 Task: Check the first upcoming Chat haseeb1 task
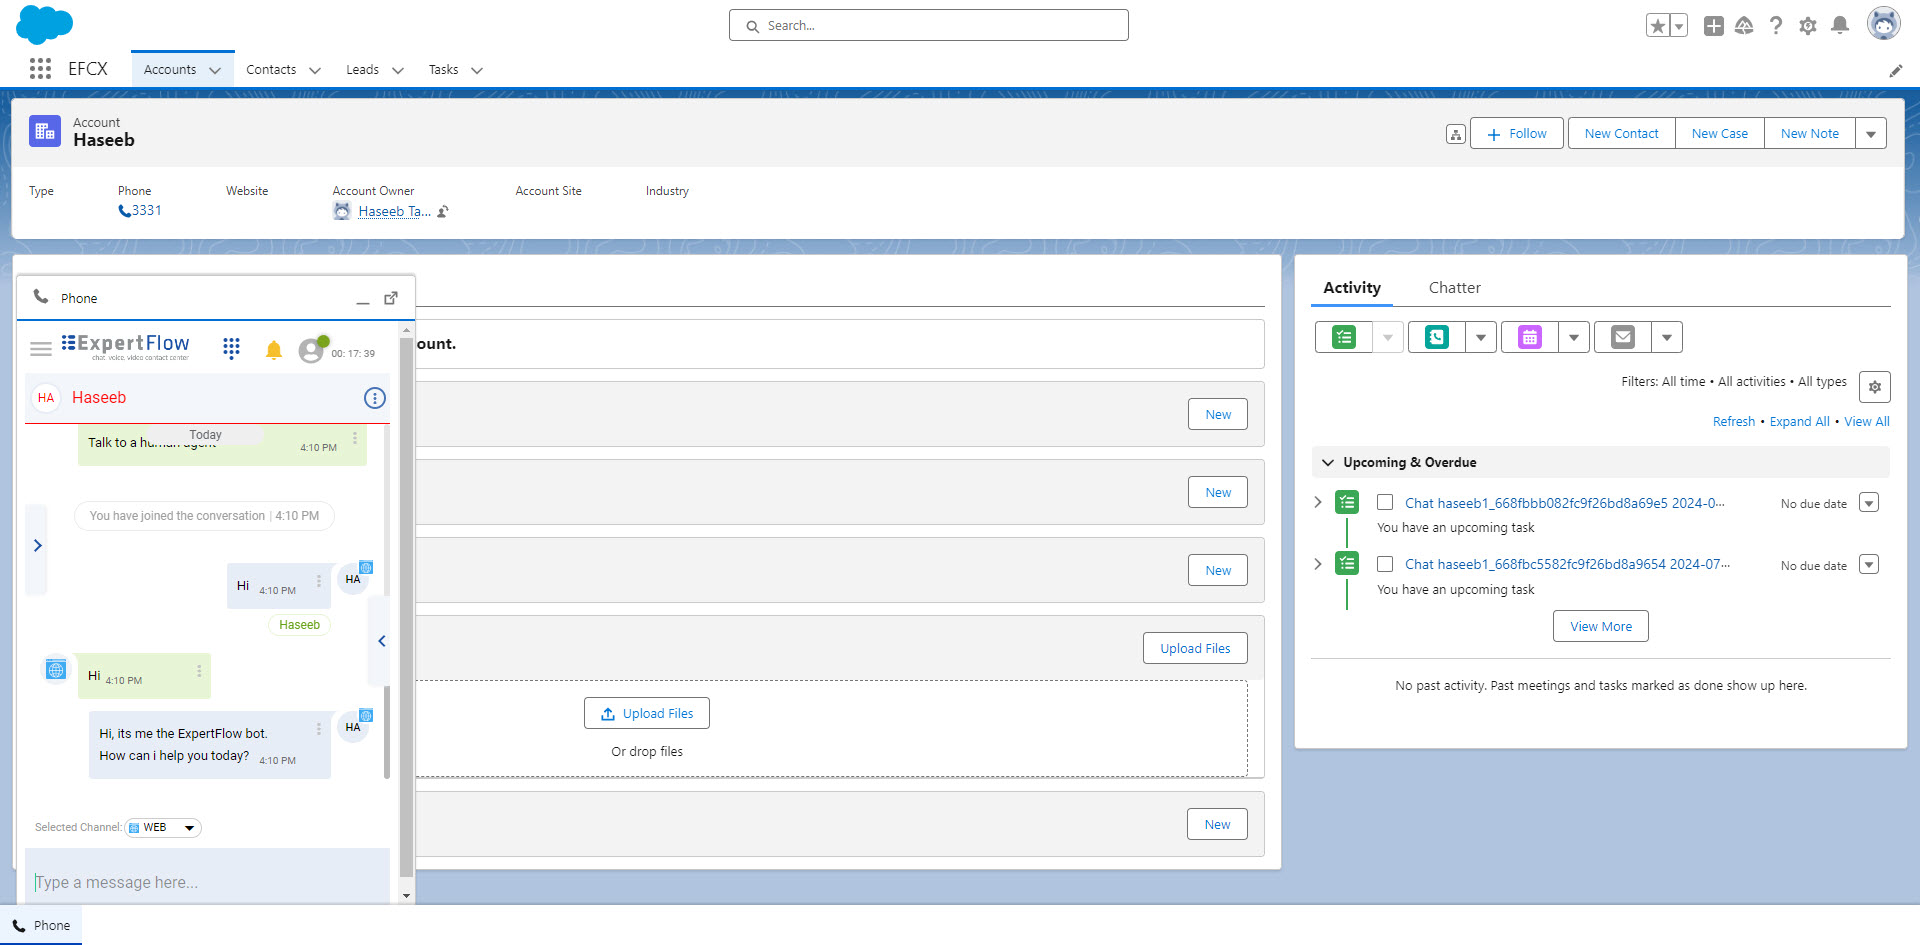point(1385,503)
